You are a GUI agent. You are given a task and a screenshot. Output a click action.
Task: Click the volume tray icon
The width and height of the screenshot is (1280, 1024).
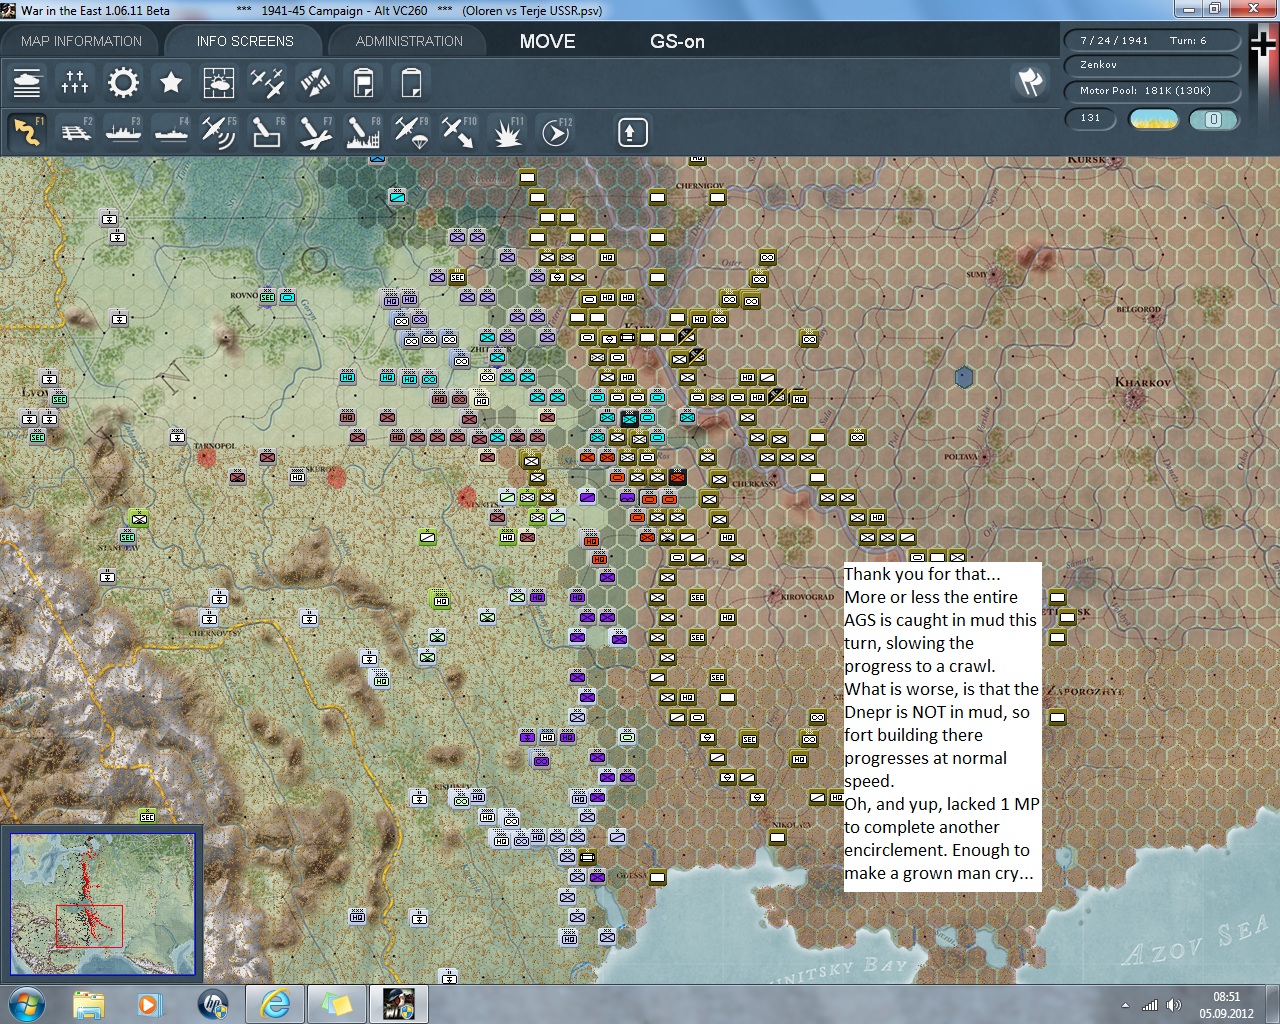click(1174, 1005)
